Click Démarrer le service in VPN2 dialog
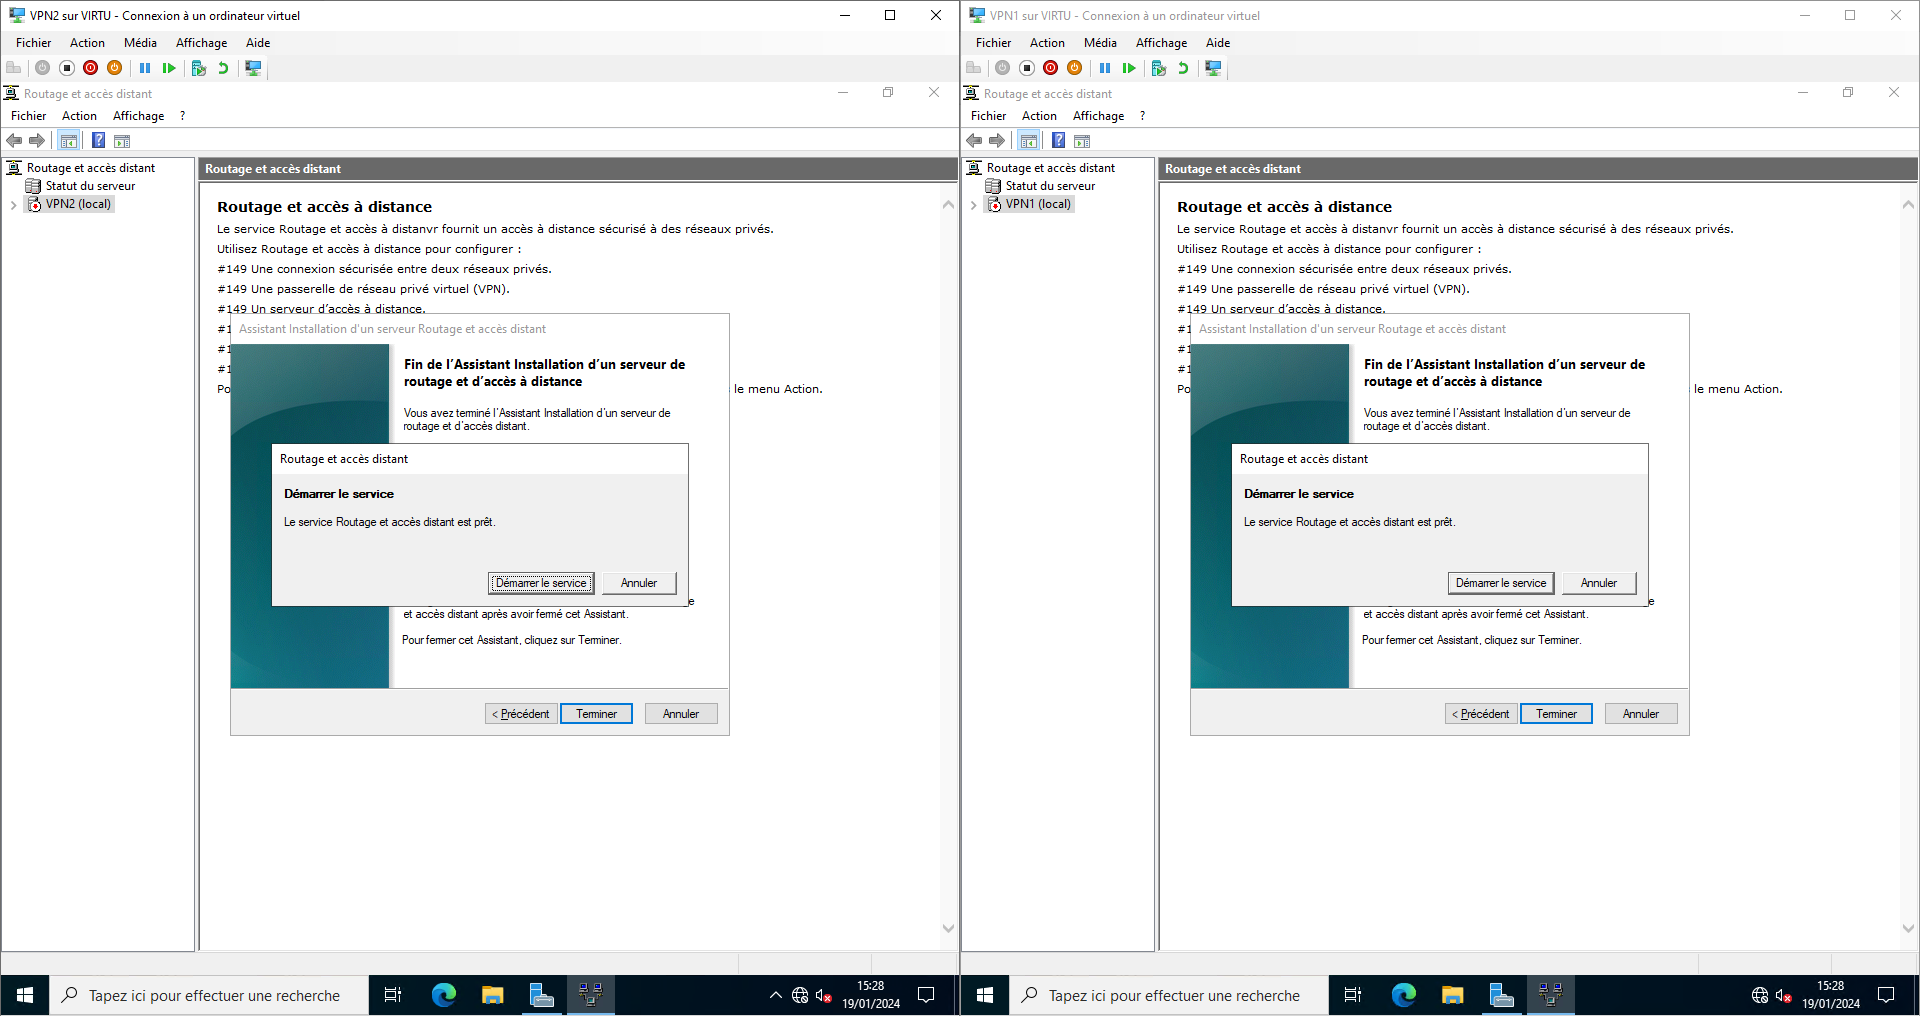 tap(541, 583)
